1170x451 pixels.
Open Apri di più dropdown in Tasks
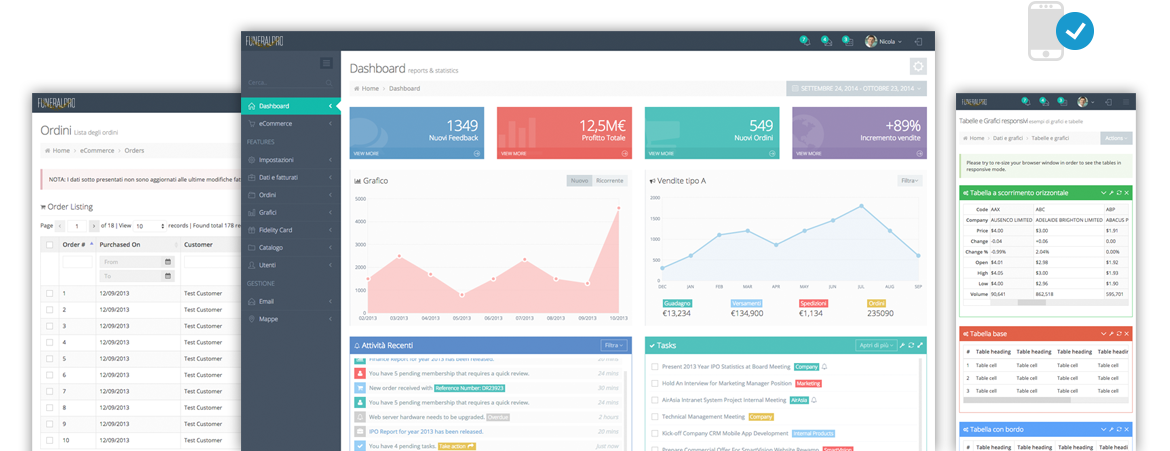pyautogui.click(x=875, y=346)
